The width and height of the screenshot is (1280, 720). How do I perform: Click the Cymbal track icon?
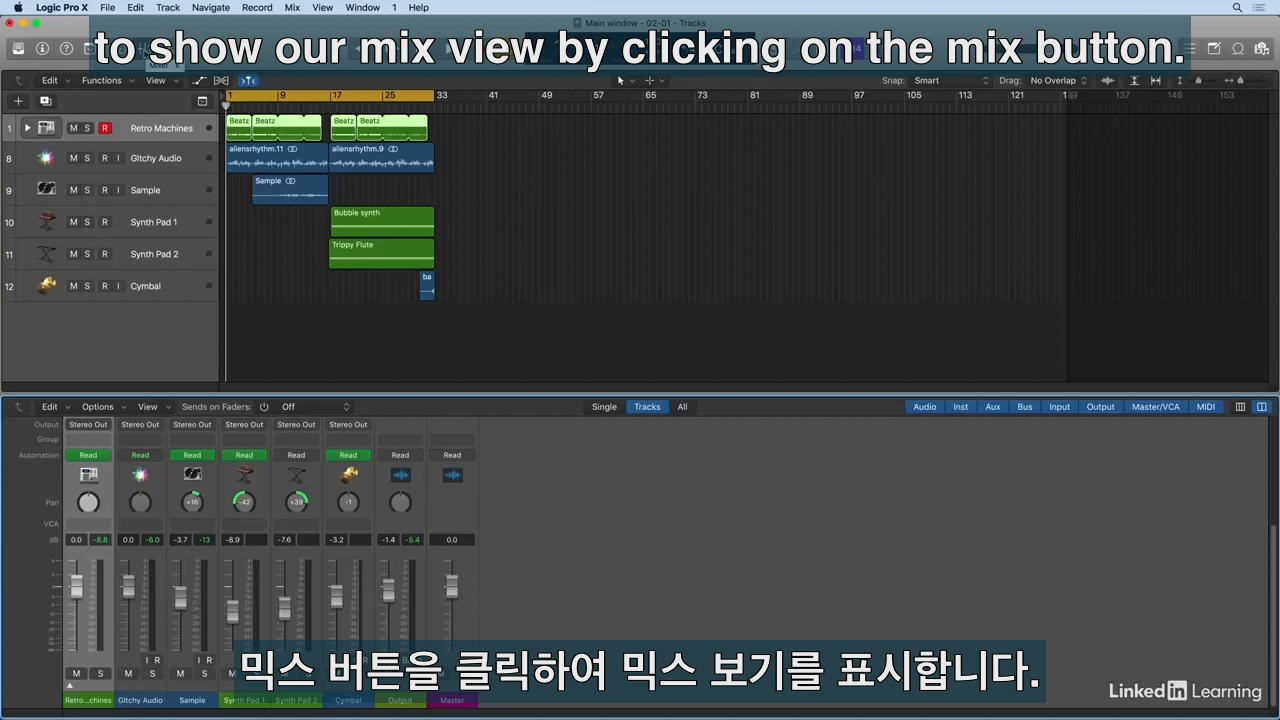[46, 286]
